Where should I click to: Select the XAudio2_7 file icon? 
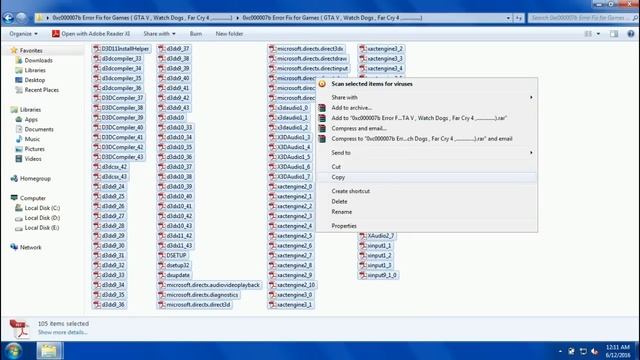(362, 236)
